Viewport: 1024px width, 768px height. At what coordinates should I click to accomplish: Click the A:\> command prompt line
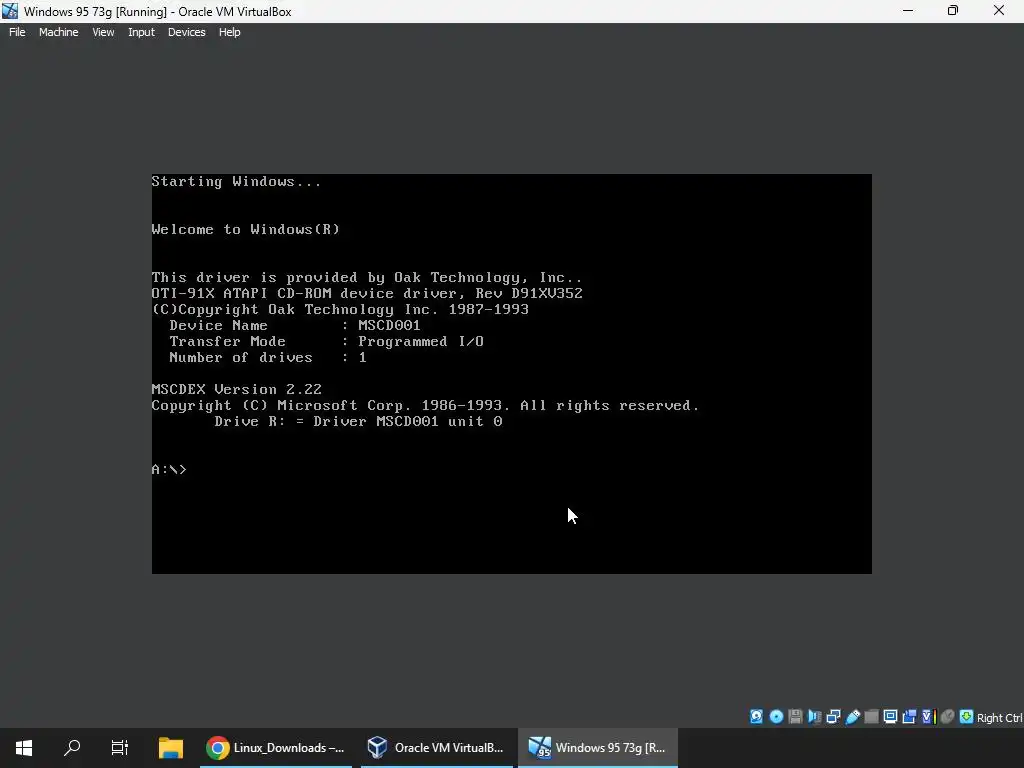(169, 469)
